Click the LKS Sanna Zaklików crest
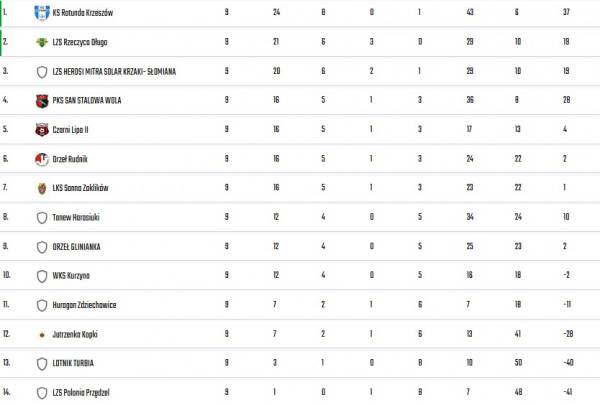600x405 pixels. click(x=41, y=188)
